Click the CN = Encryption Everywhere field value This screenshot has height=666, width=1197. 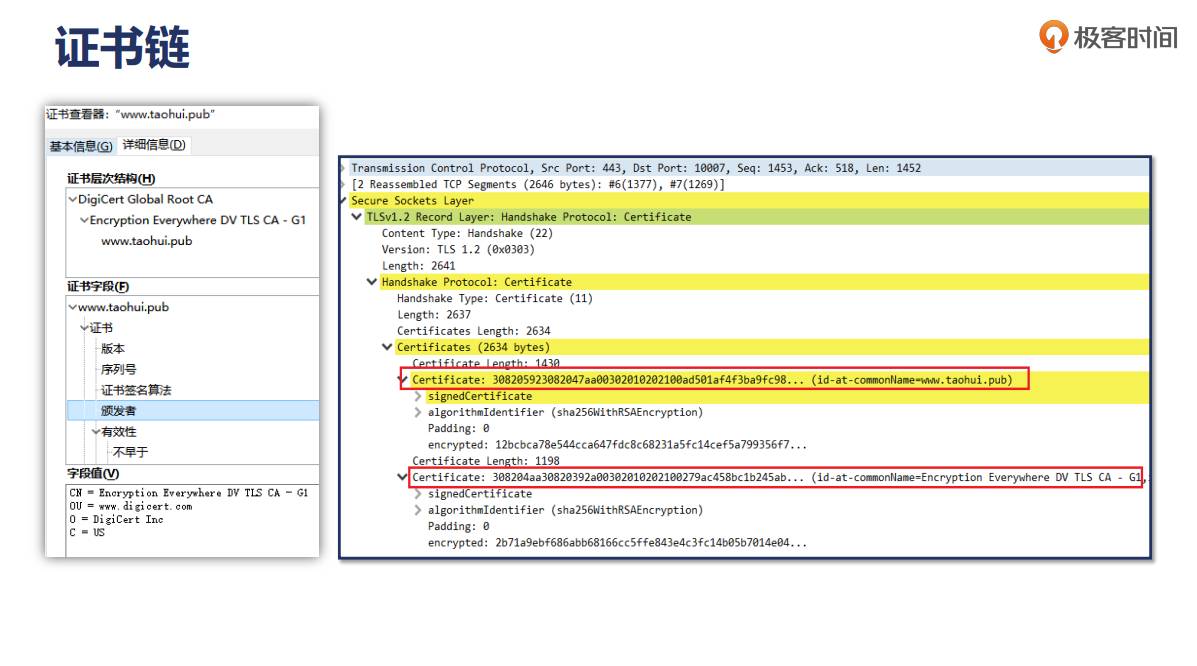[188, 493]
